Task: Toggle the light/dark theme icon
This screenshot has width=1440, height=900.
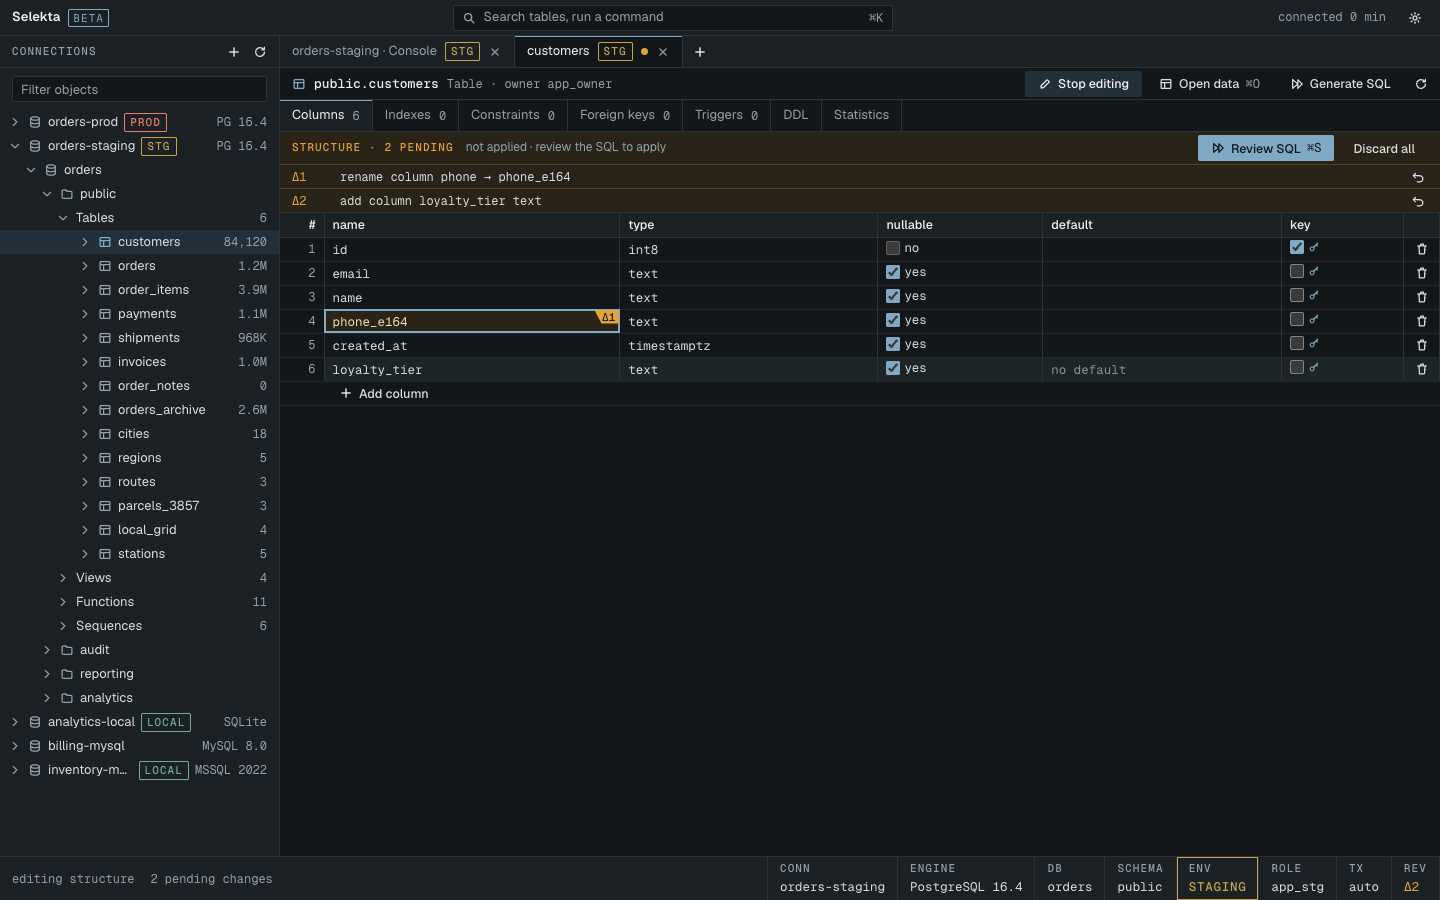Action: (x=1415, y=18)
